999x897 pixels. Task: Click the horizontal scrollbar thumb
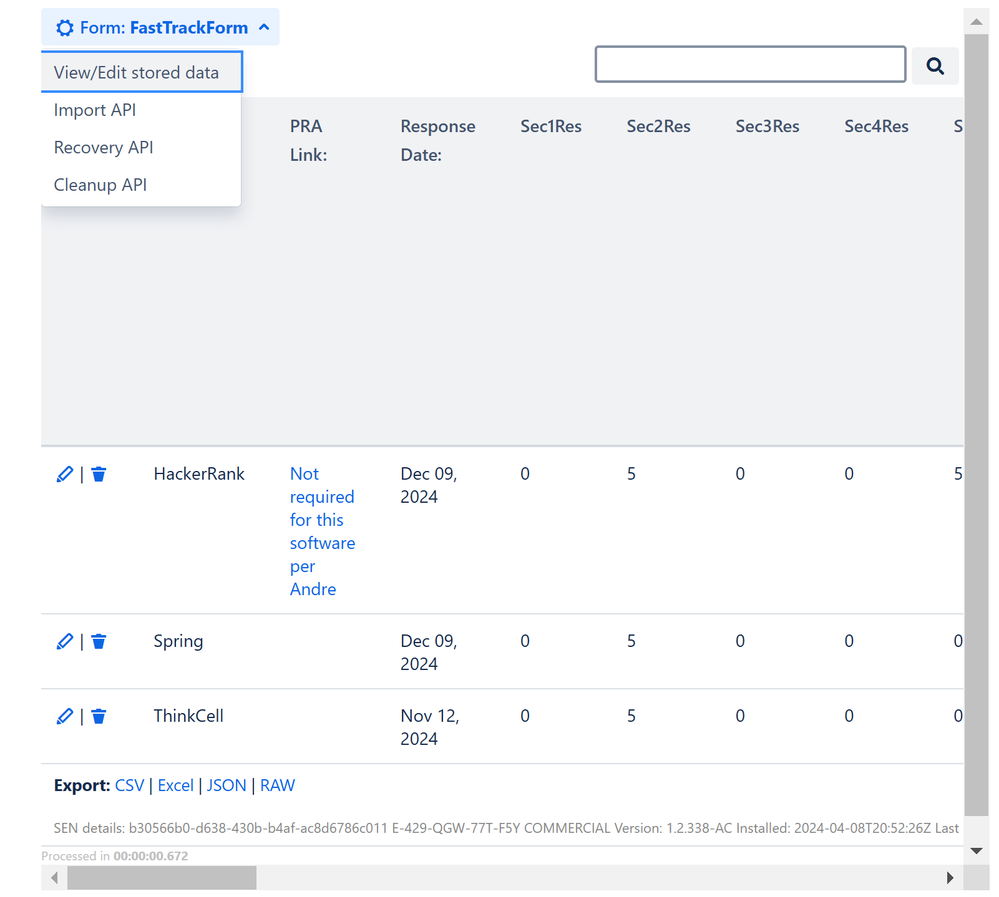point(162,877)
